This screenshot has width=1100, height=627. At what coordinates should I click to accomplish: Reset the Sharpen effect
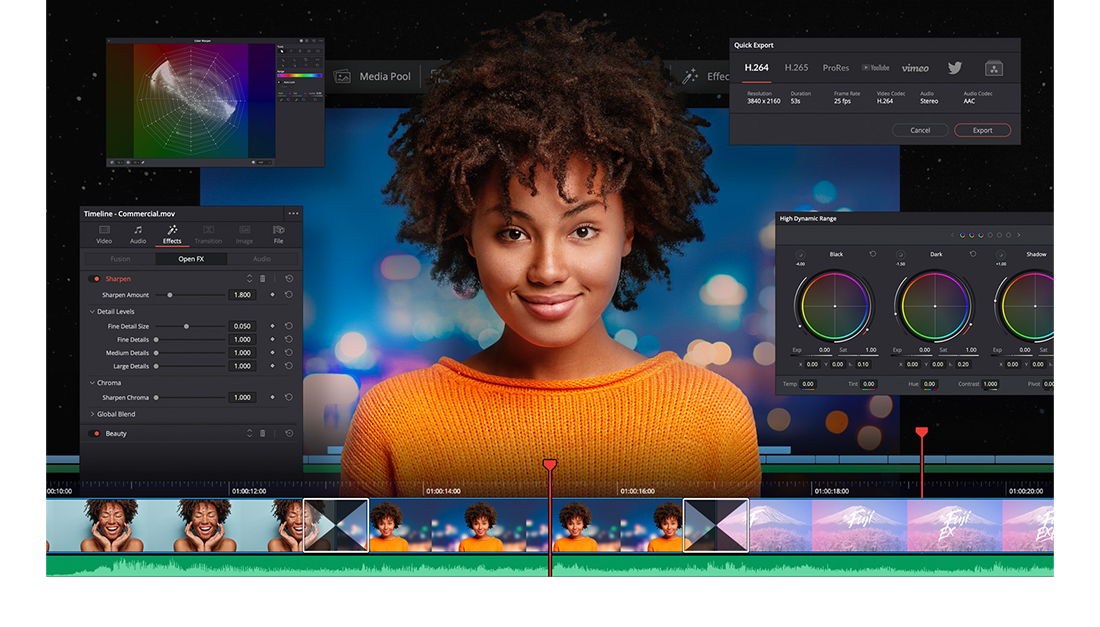pos(289,278)
